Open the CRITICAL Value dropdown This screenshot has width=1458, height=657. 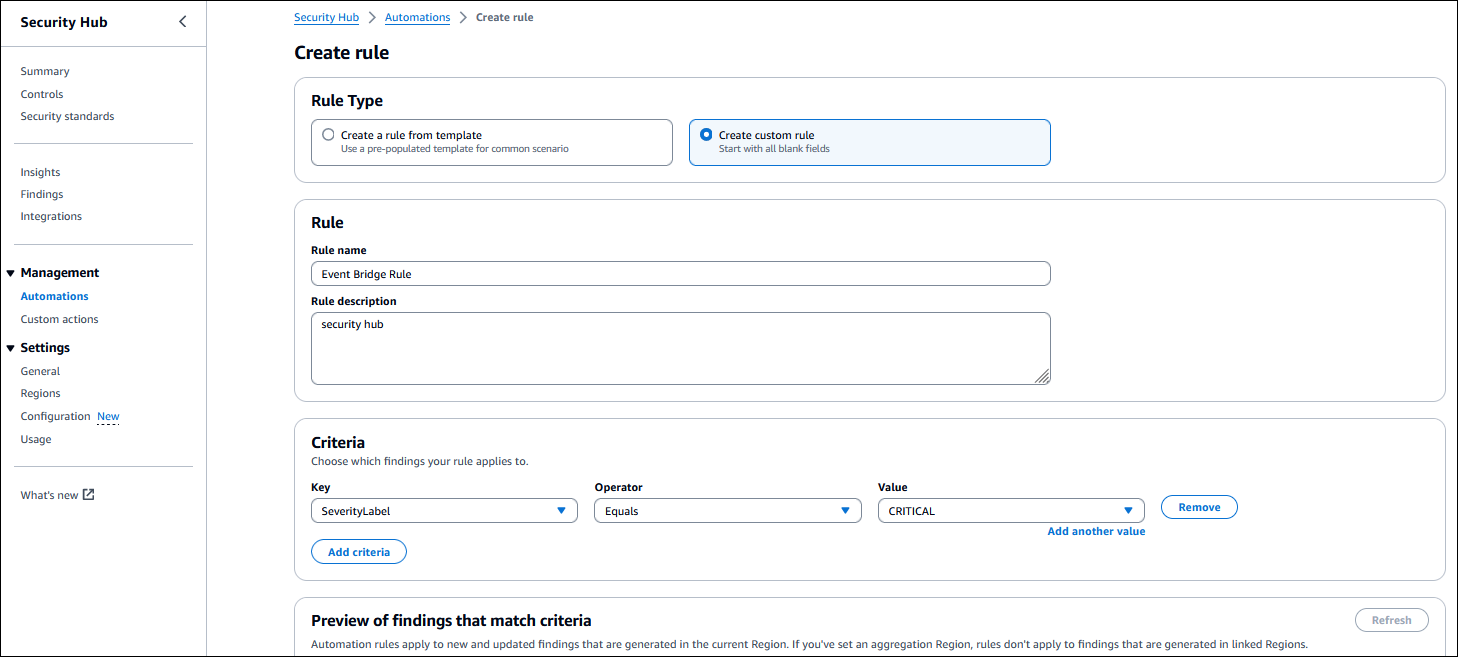(1010, 510)
